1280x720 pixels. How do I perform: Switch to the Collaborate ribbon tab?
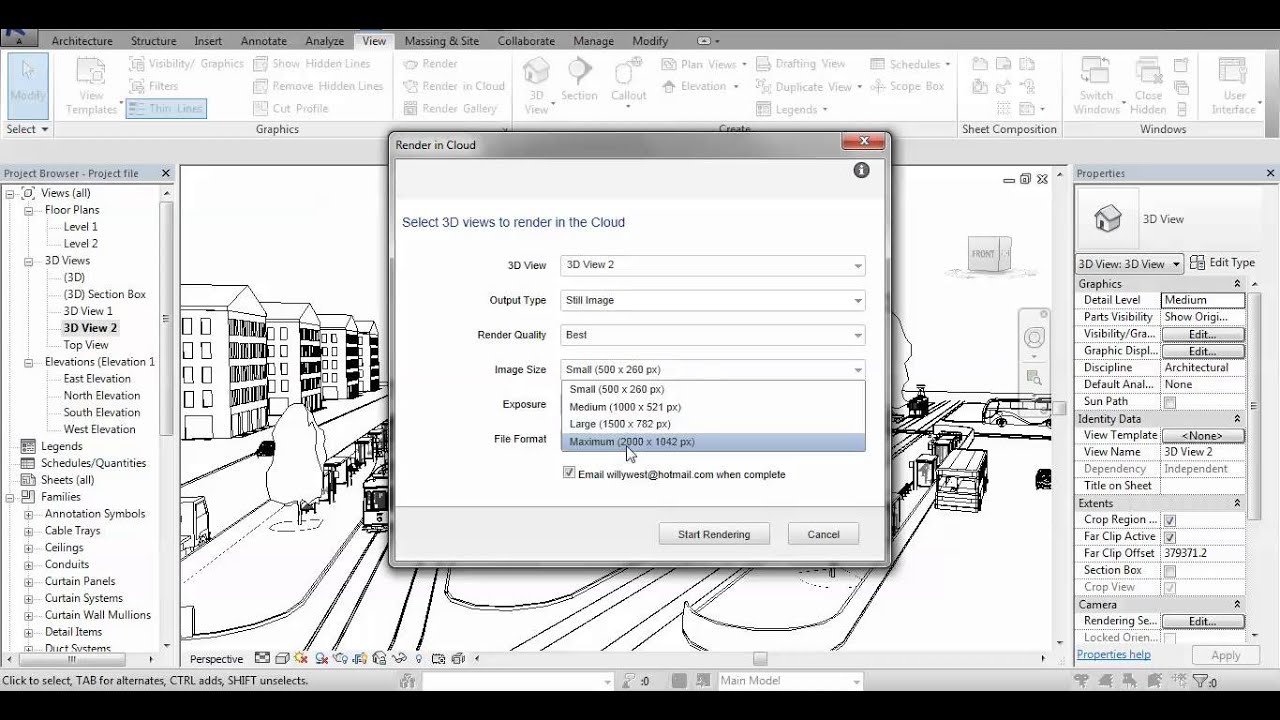pos(526,41)
